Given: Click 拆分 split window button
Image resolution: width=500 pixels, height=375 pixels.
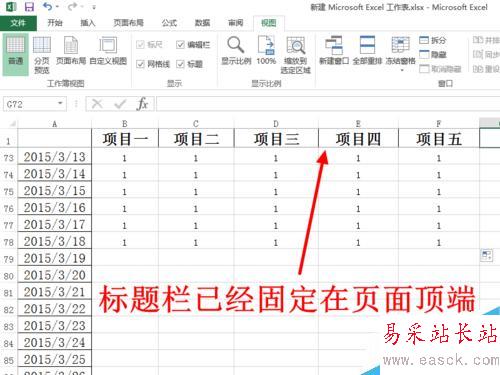Looking at the screenshot, I should point(433,40).
